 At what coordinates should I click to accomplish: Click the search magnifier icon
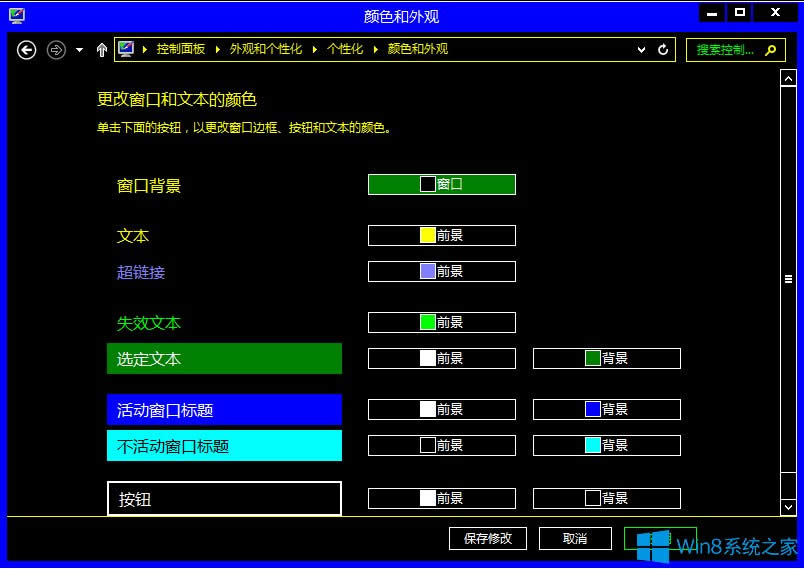click(x=769, y=49)
